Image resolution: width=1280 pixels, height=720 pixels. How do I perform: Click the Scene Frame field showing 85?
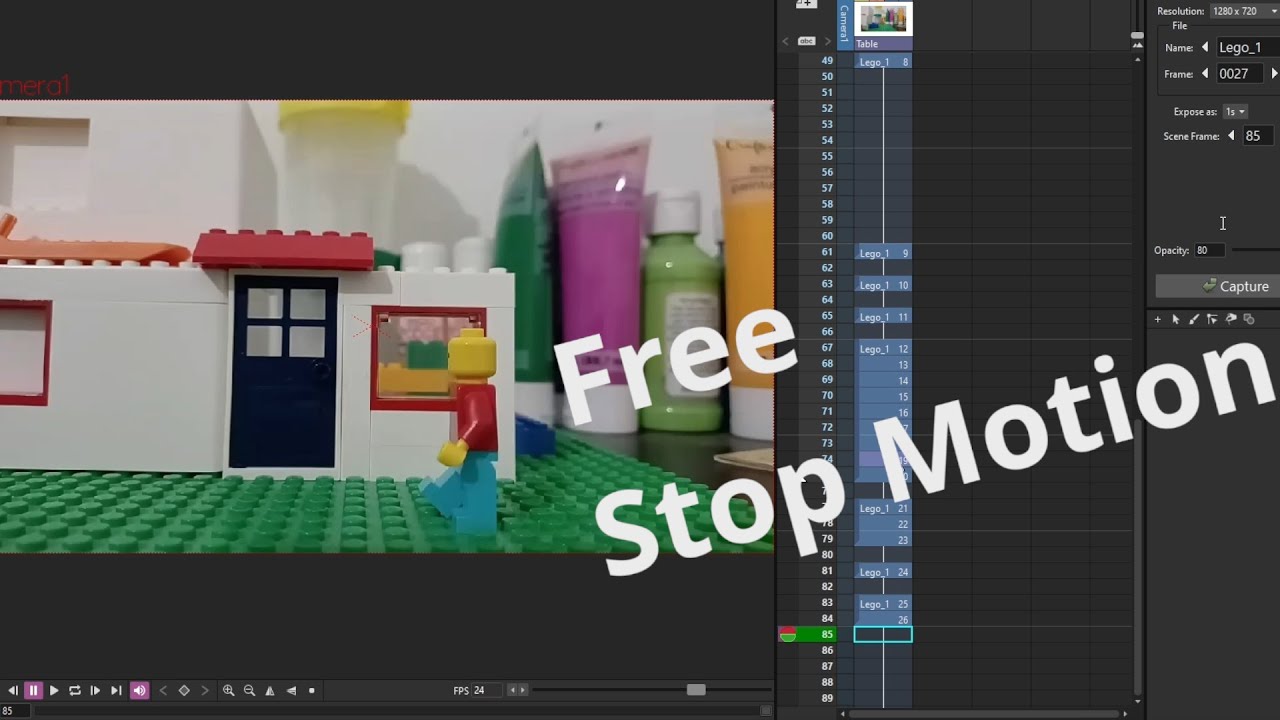point(1260,136)
